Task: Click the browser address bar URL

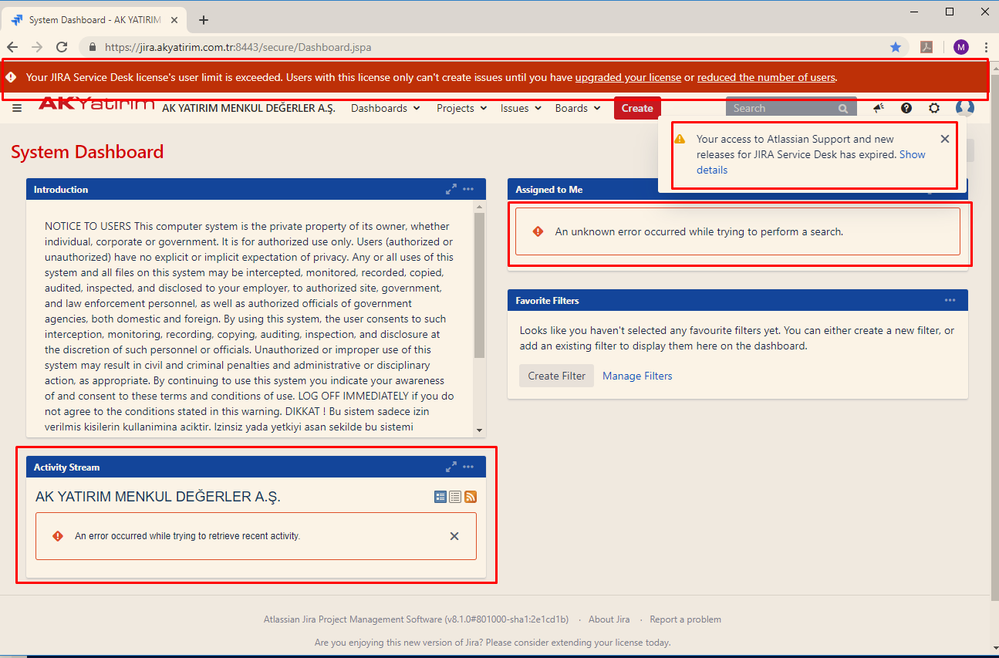Action: [x=238, y=47]
